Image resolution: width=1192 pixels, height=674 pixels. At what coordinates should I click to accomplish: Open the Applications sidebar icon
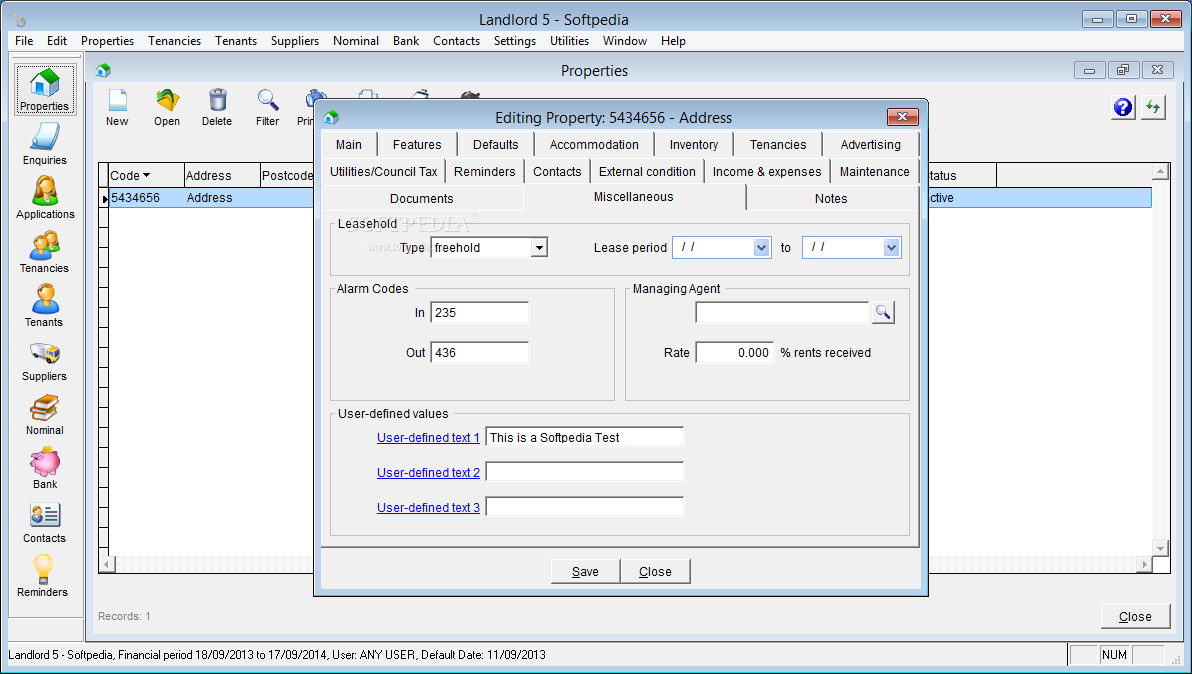pyautogui.click(x=45, y=198)
